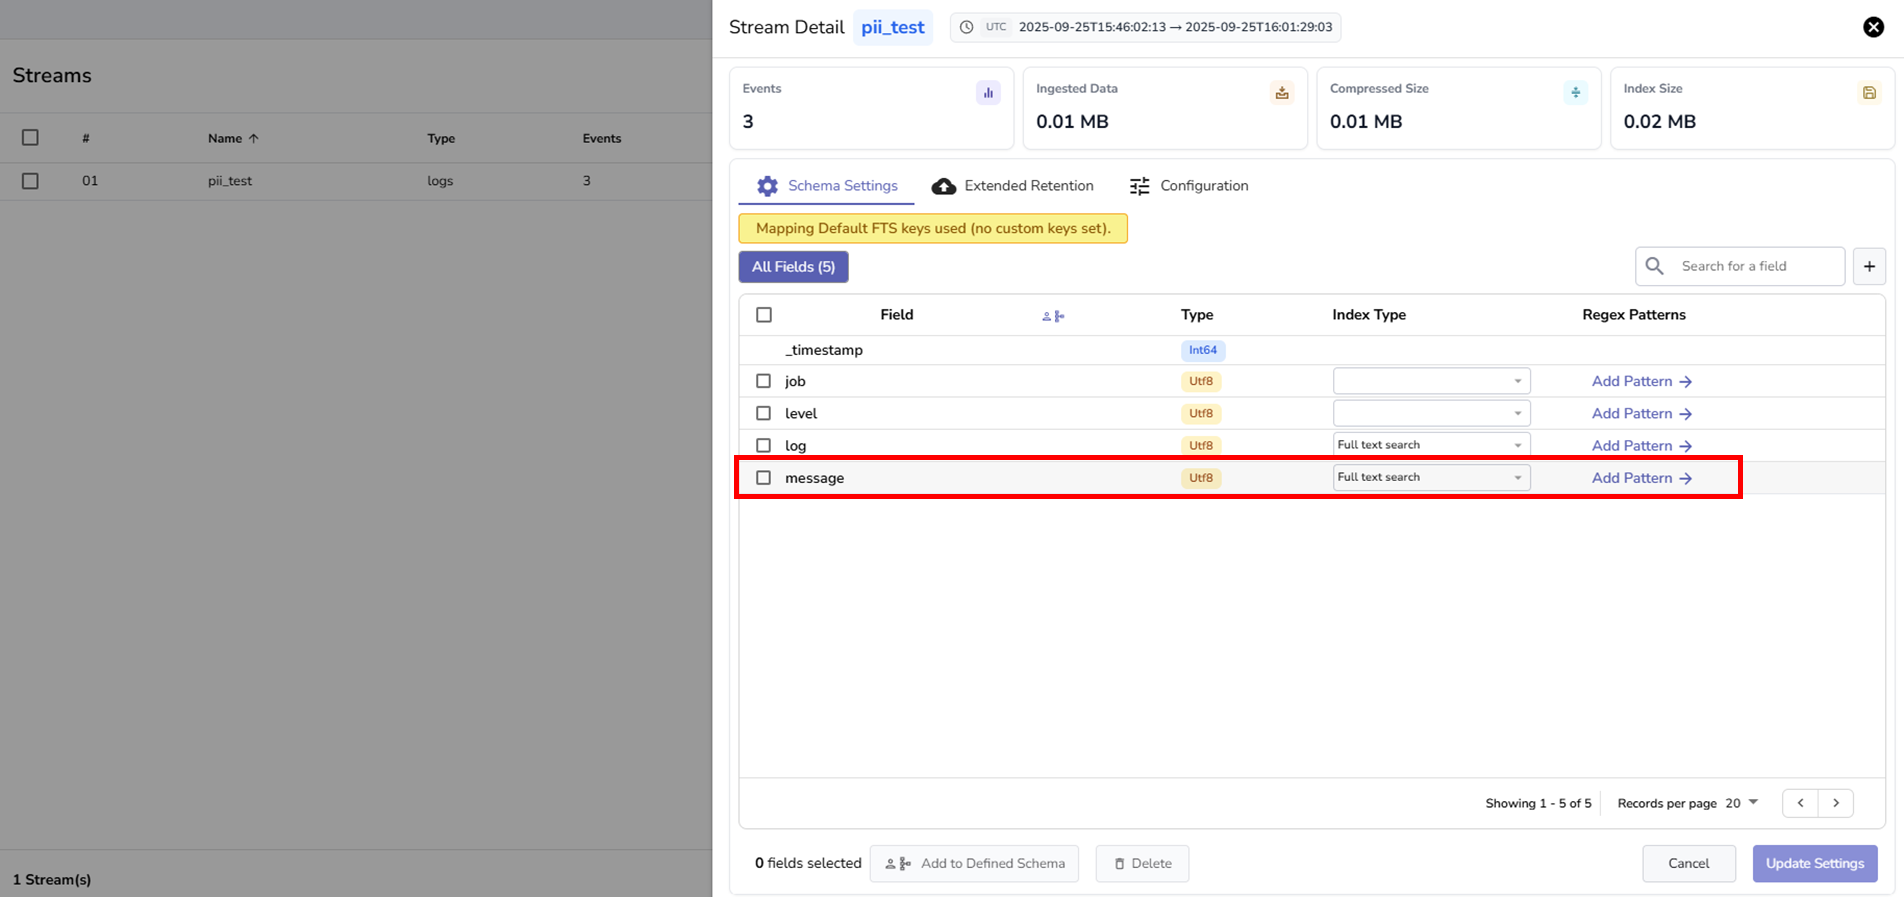Check the job field checkbox
Image resolution: width=1904 pixels, height=897 pixels.
click(x=764, y=381)
